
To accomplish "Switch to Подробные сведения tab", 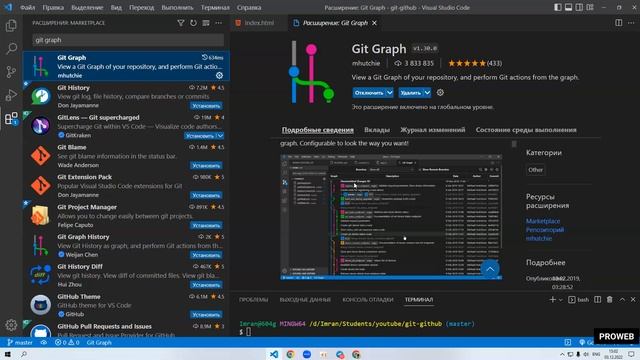I will (318, 130).
